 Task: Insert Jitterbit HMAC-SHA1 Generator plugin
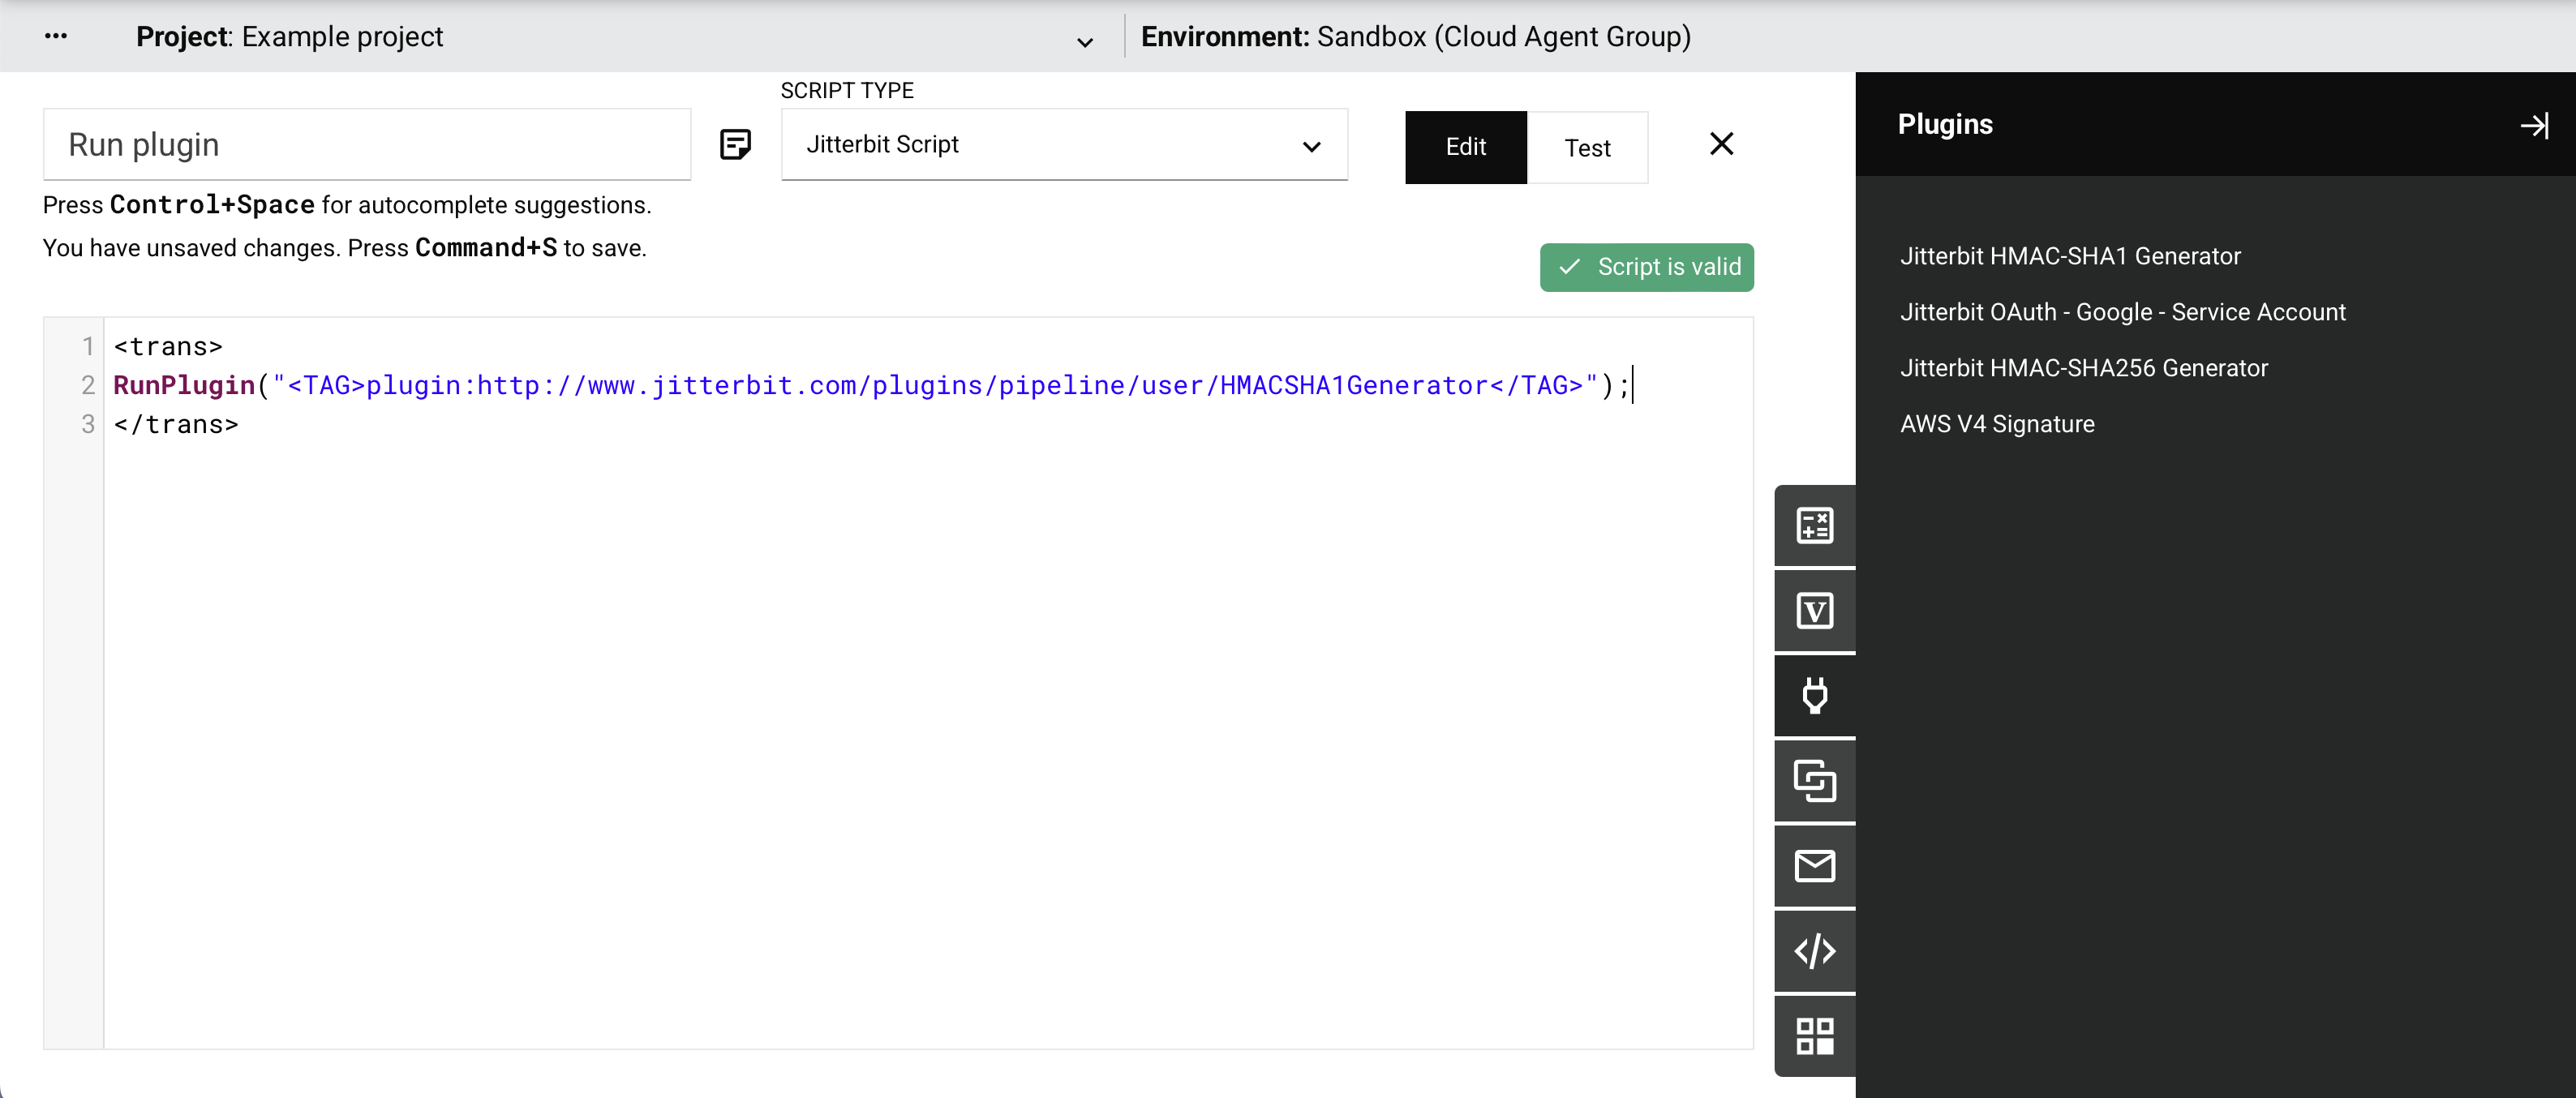2069,256
